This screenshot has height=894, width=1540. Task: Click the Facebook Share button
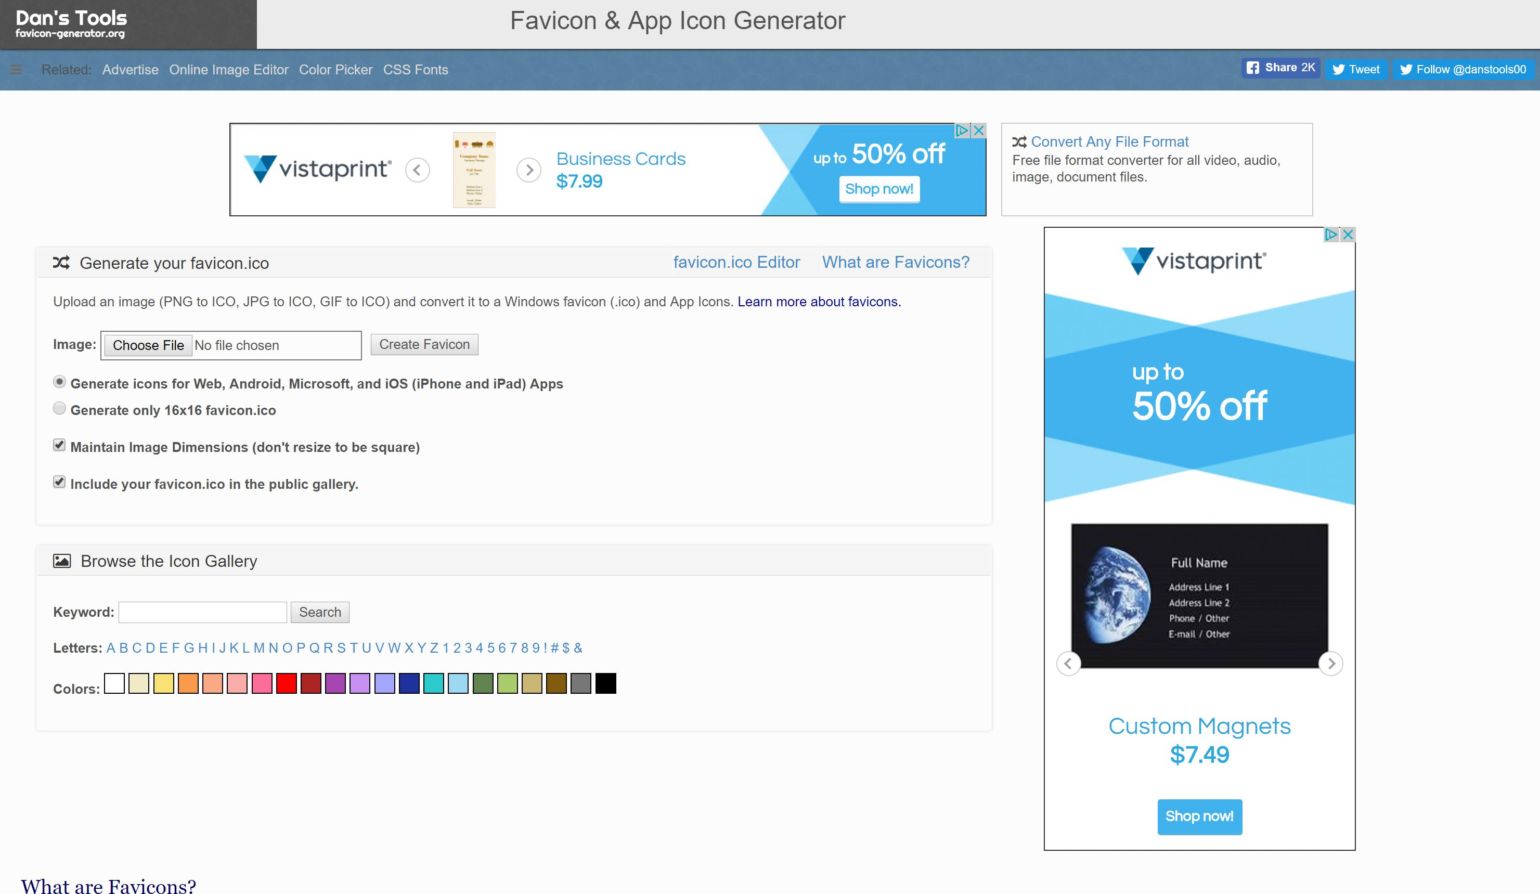point(1279,67)
